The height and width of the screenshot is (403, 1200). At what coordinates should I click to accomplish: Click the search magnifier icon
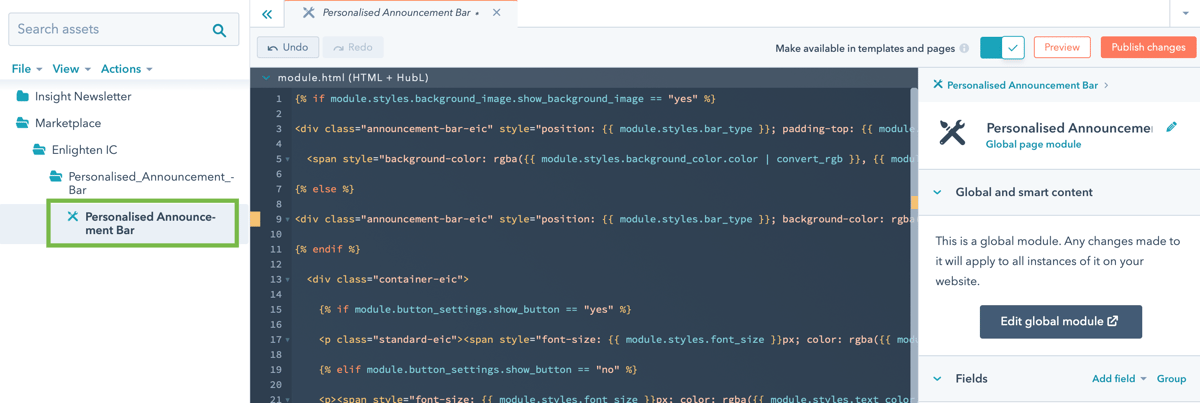(x=219, y=30)
